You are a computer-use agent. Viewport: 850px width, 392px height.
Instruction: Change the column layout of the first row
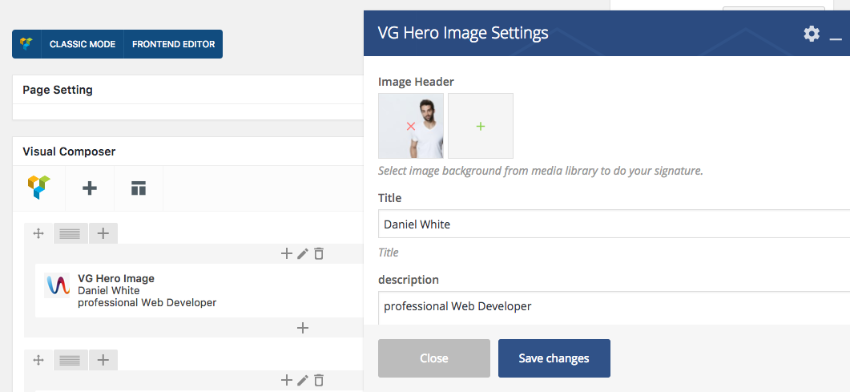click(x=70, y=234)
